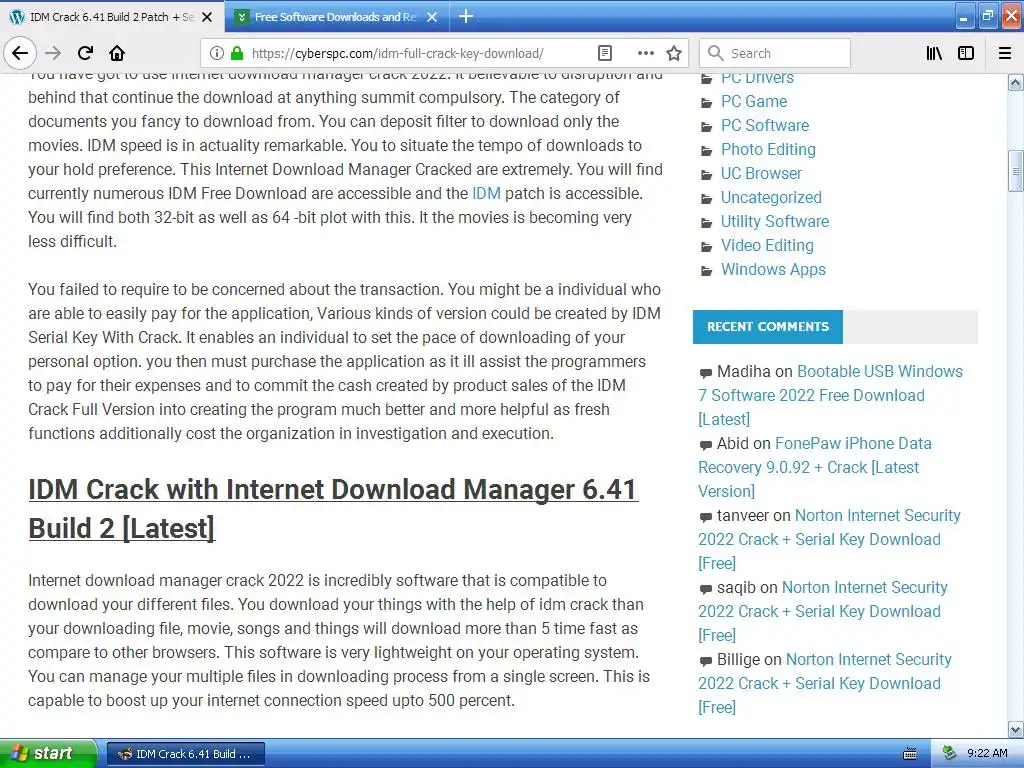Bookmark this page with the star
Viewport: 1024px width, 768px height.
[x=674, y=54]
